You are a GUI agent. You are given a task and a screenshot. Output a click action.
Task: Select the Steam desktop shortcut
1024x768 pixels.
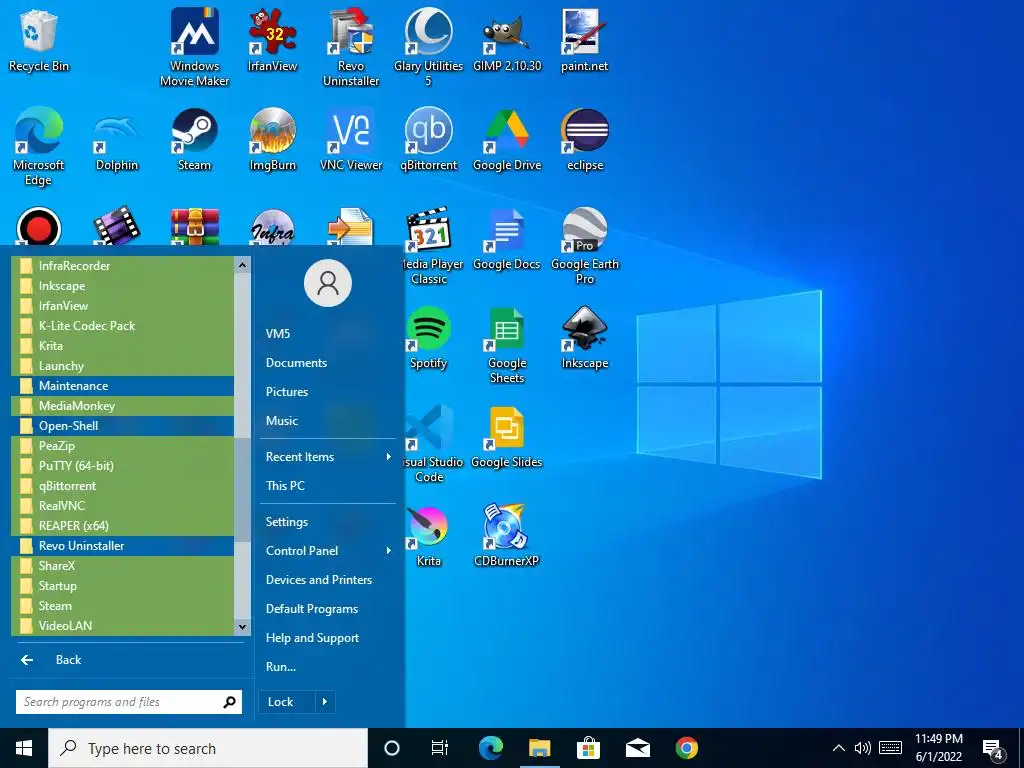[x=195, y=140]
